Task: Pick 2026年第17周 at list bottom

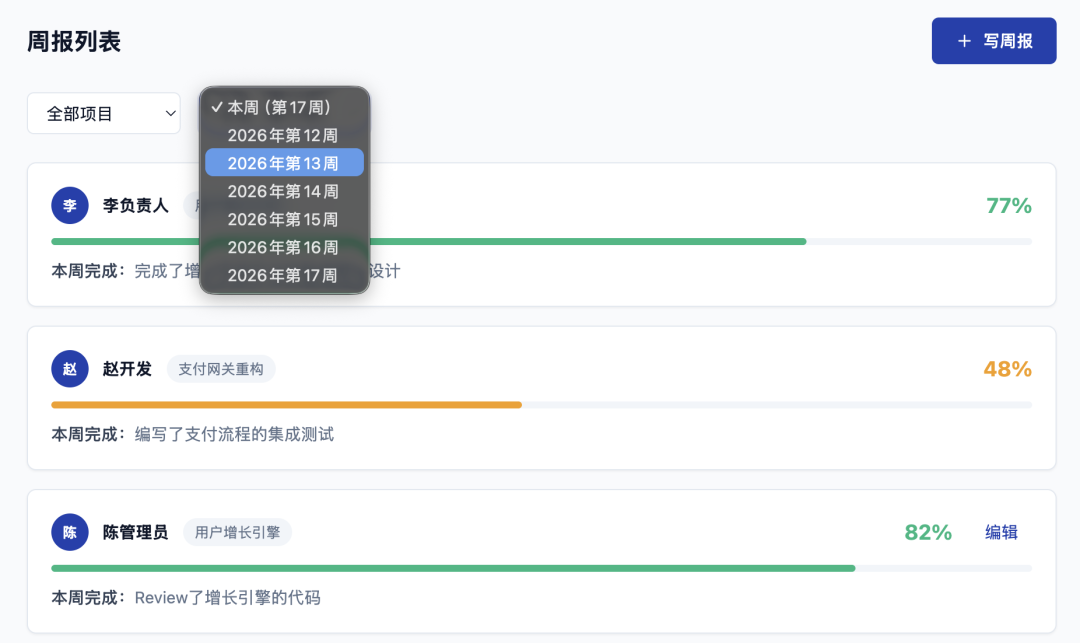Action: [x=284, y=275]
